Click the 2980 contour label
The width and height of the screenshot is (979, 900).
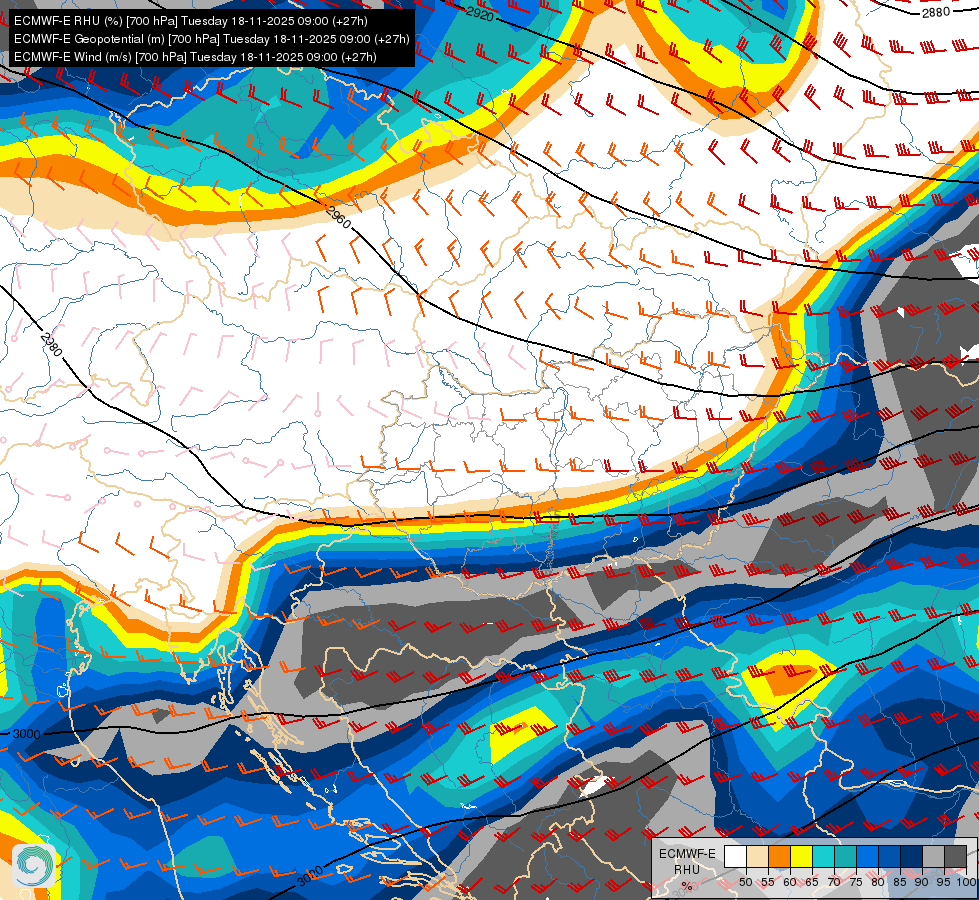(51, 344)
